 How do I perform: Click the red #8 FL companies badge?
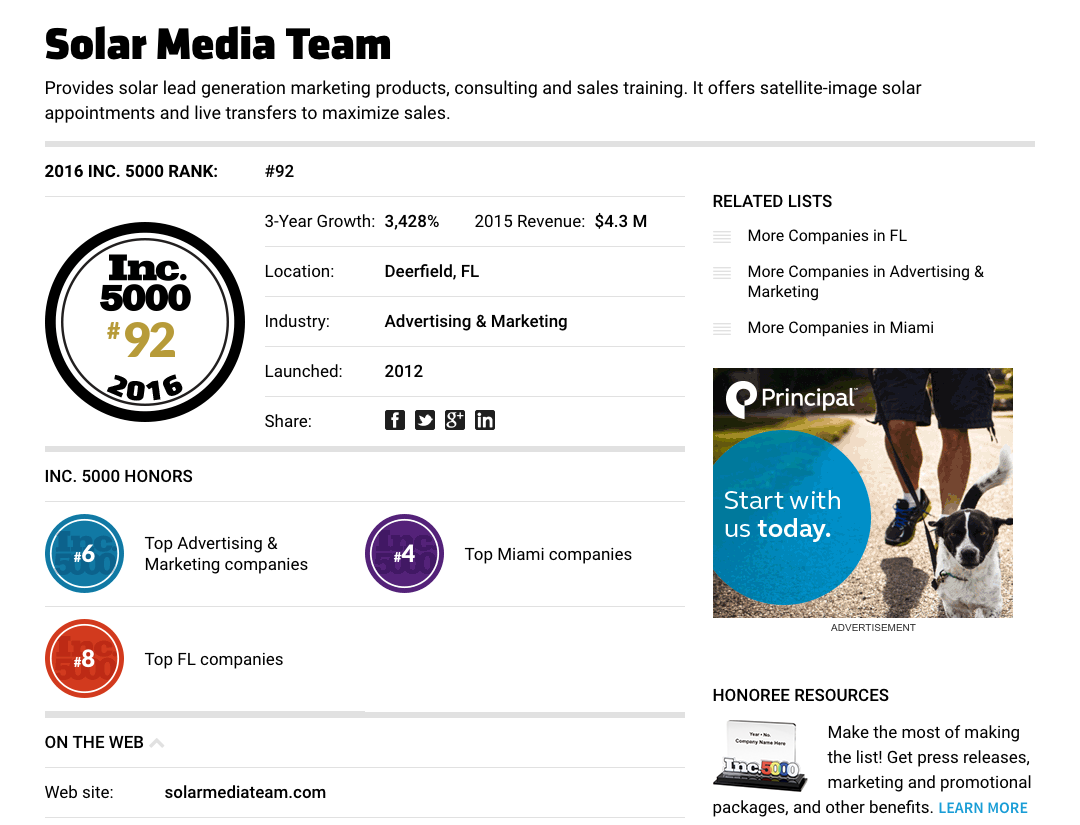click(x=85, y=659)
